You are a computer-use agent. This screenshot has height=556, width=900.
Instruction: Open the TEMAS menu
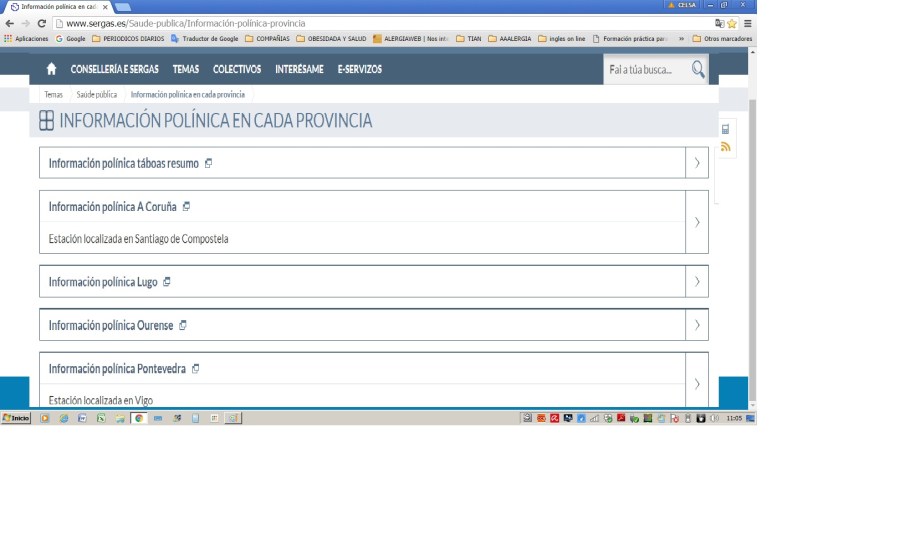tap(185, 69)
